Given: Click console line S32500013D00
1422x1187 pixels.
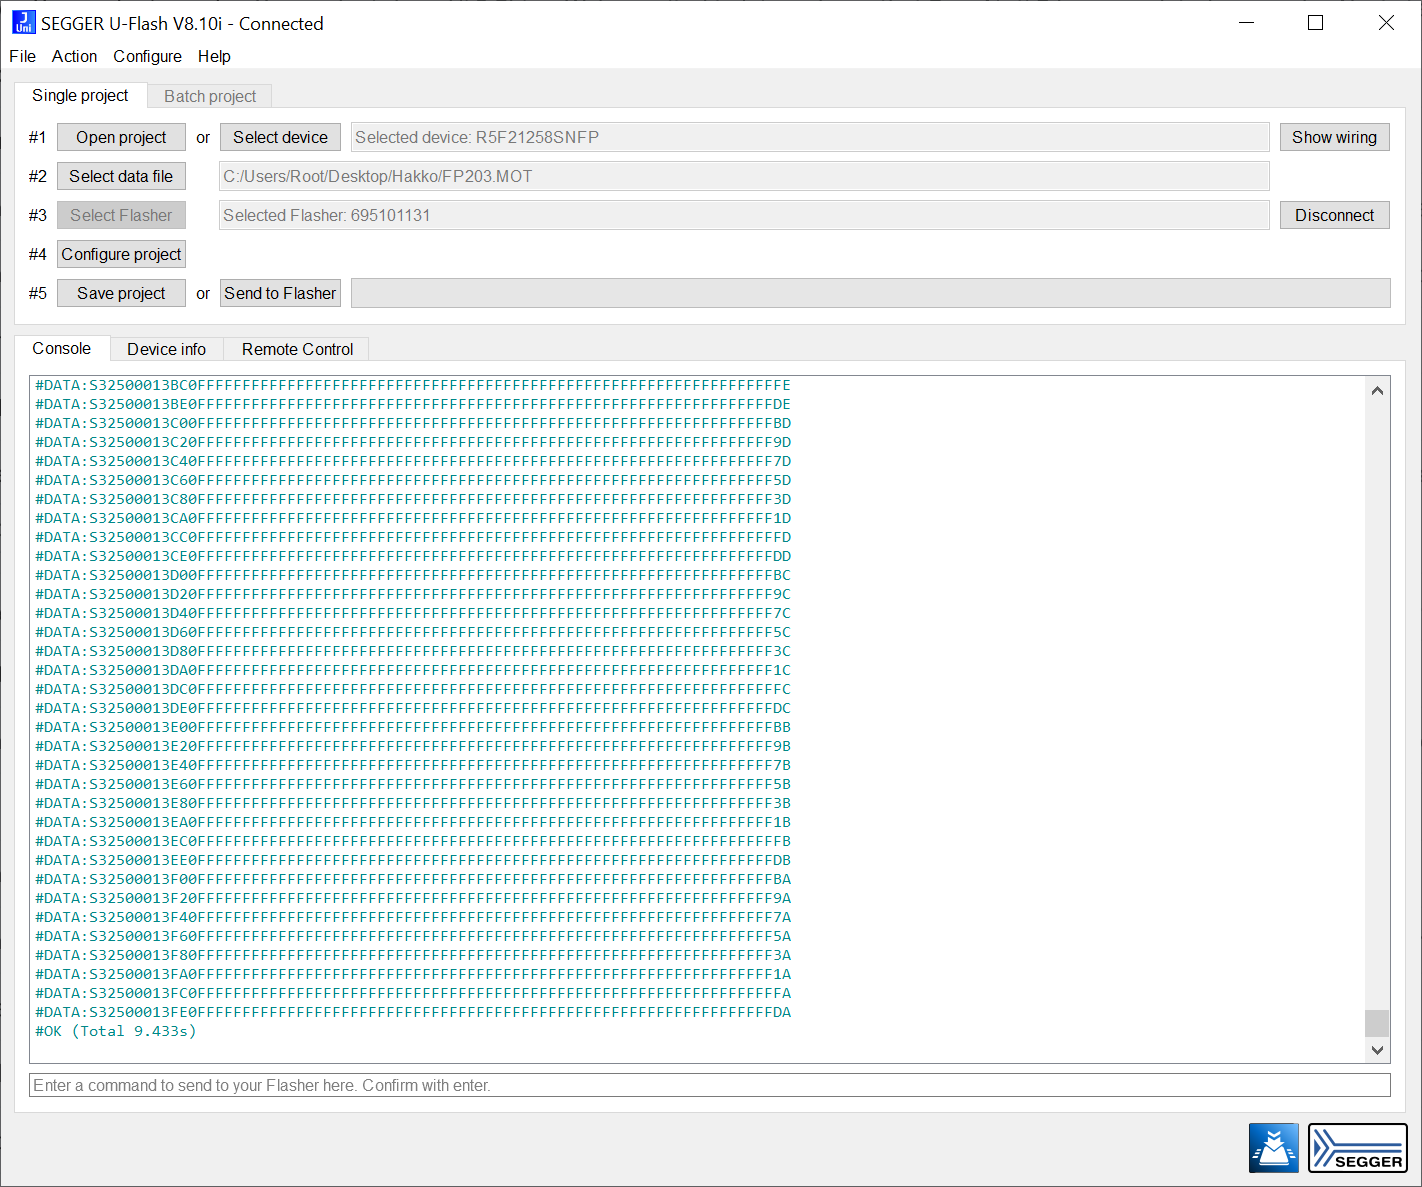Looking at the screenshot, I should 413,575.
